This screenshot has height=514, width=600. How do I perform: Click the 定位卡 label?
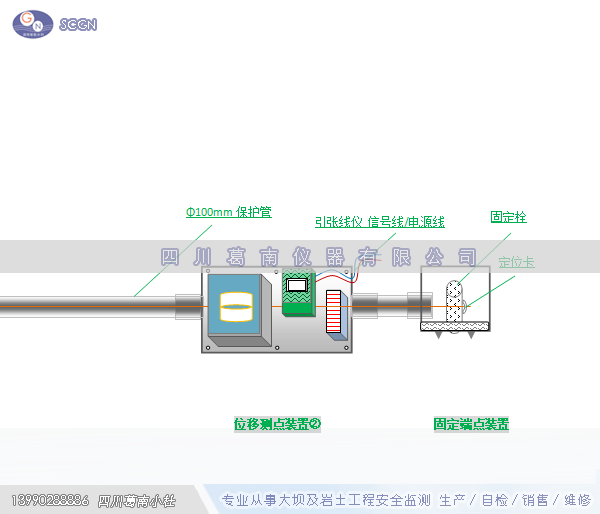click(x=516, y=262)
